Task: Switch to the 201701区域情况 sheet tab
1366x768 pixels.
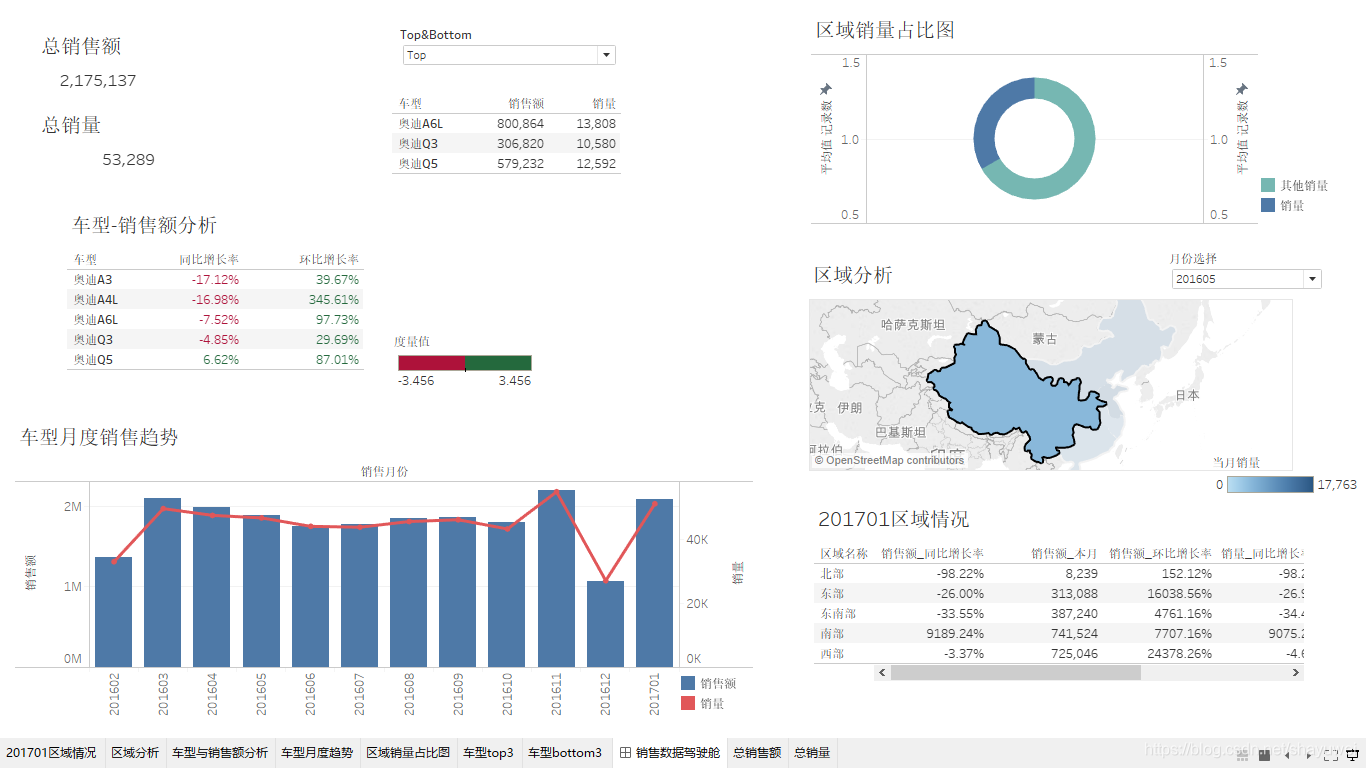Action: coord(51,753)
